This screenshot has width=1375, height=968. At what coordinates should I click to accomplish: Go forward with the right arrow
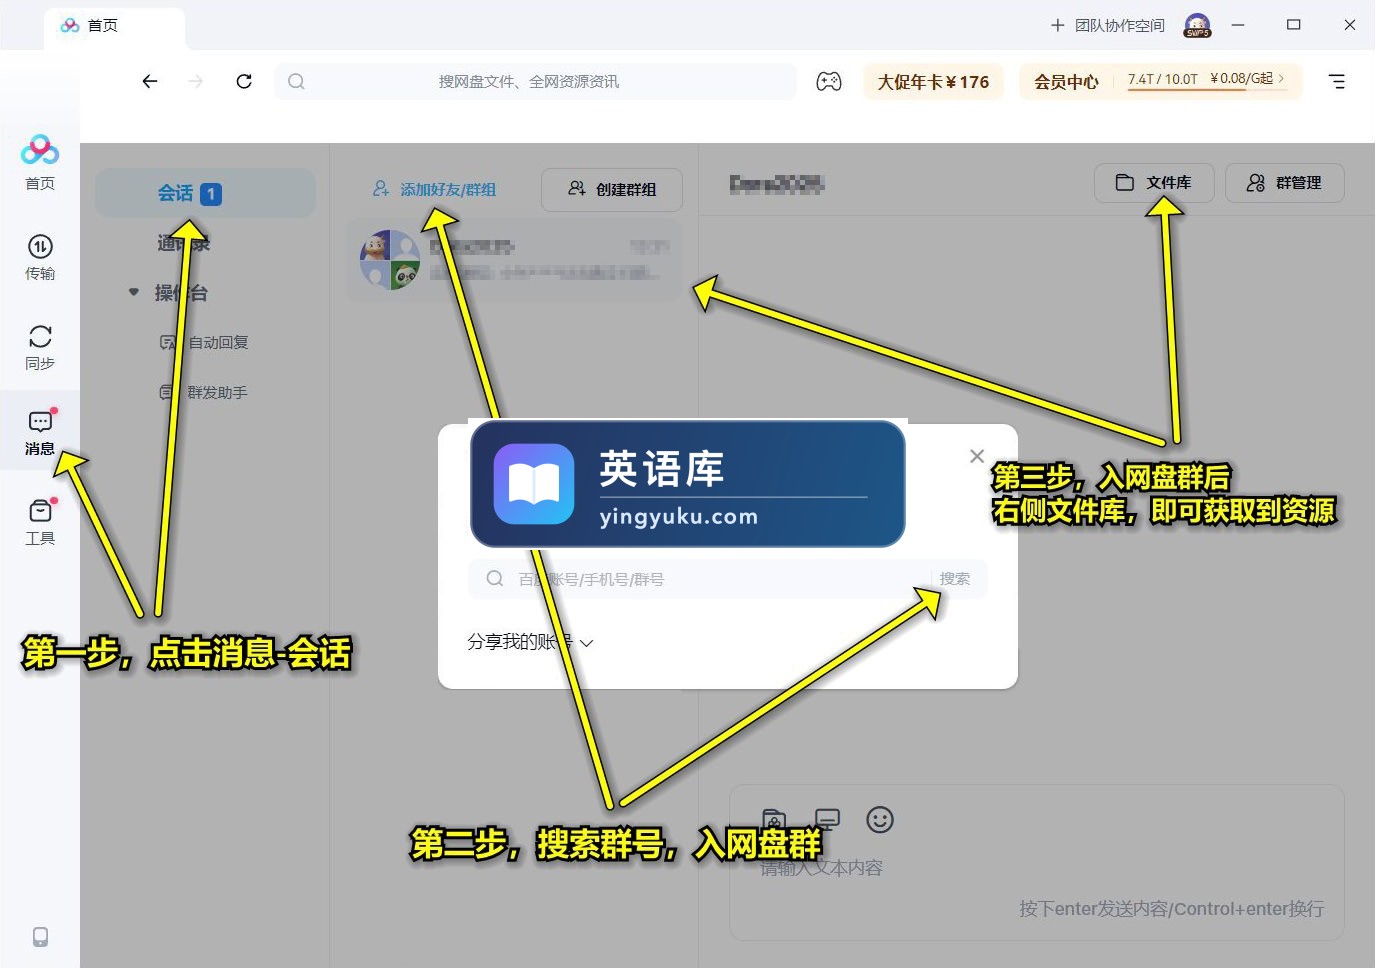click(x=196, y=81)
